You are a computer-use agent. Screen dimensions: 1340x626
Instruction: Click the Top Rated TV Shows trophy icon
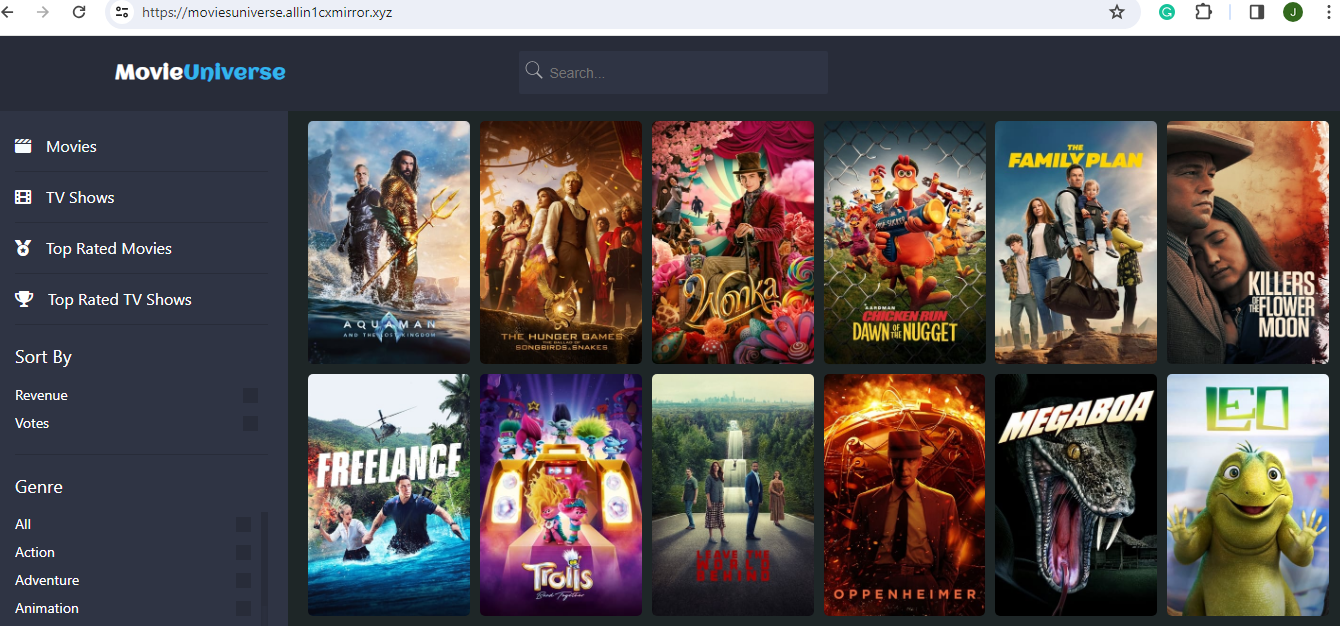pos(24,299)
